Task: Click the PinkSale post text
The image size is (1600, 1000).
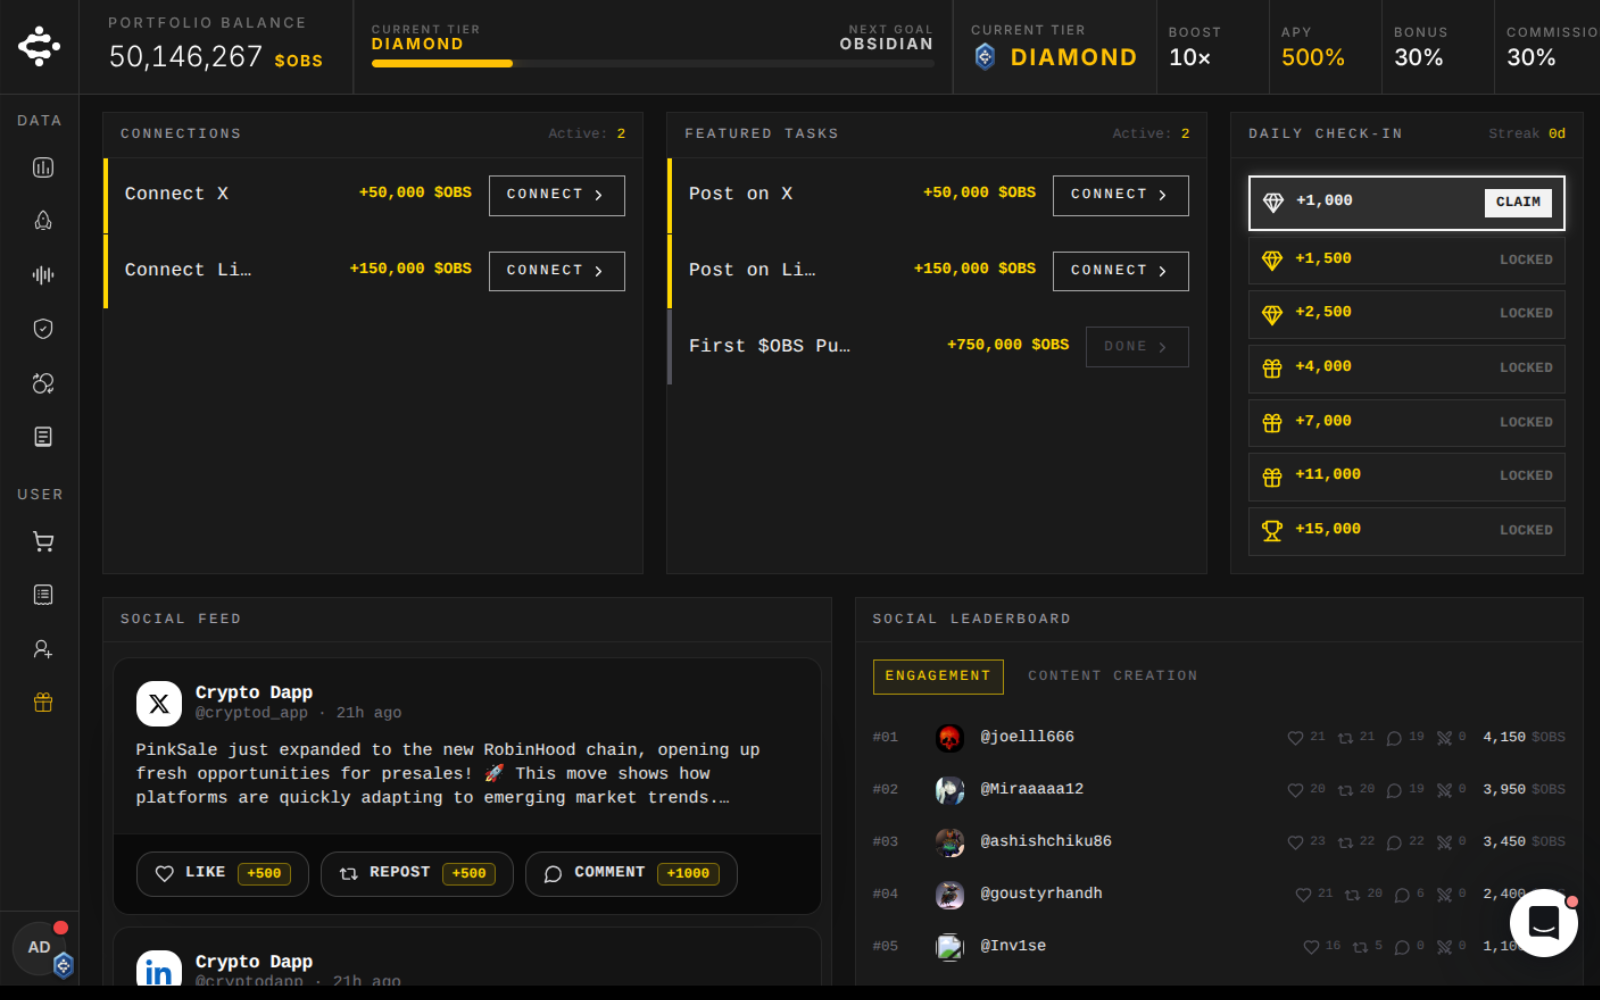Action: tap(447, 774)
